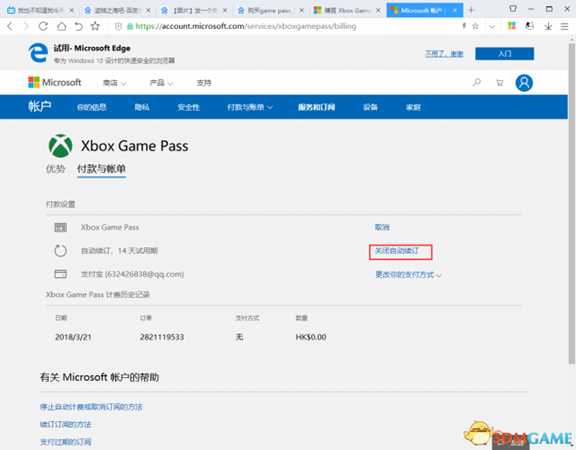Open the browser hamburger menu
The height and width of the screenshot is (450, 576).
point(565,26)
